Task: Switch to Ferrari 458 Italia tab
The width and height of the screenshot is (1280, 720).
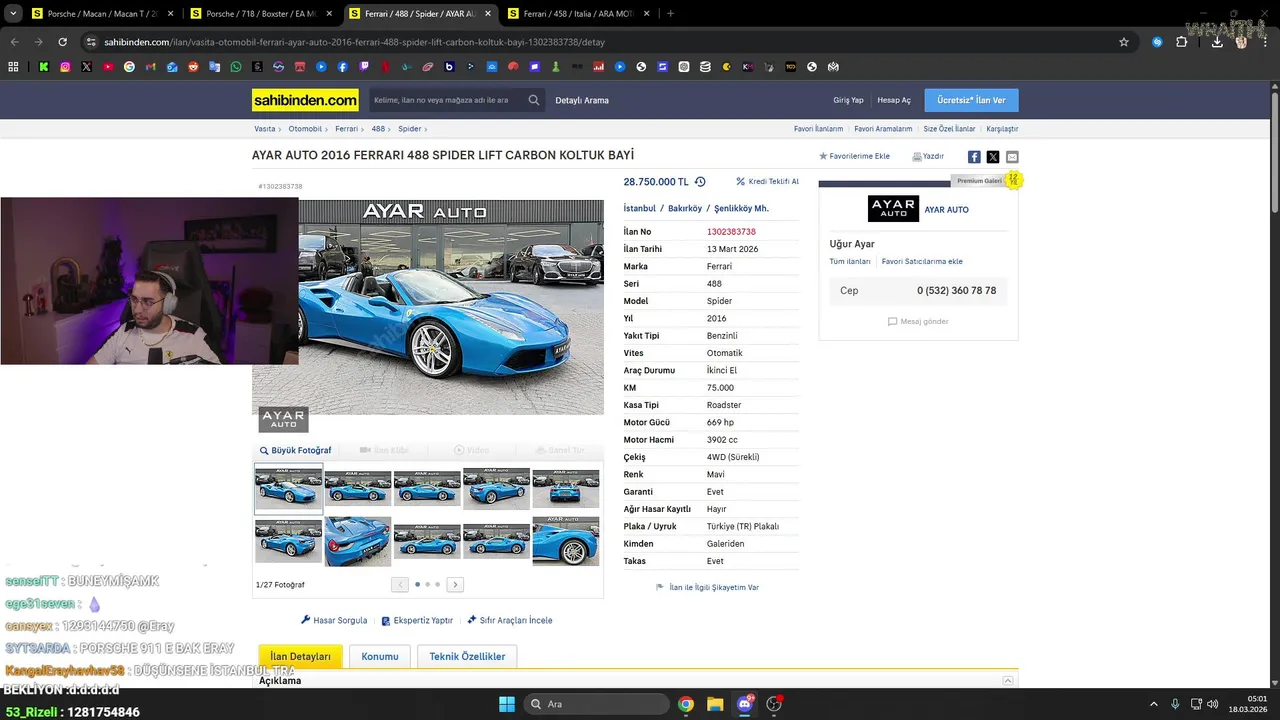Action: point(578,14)
